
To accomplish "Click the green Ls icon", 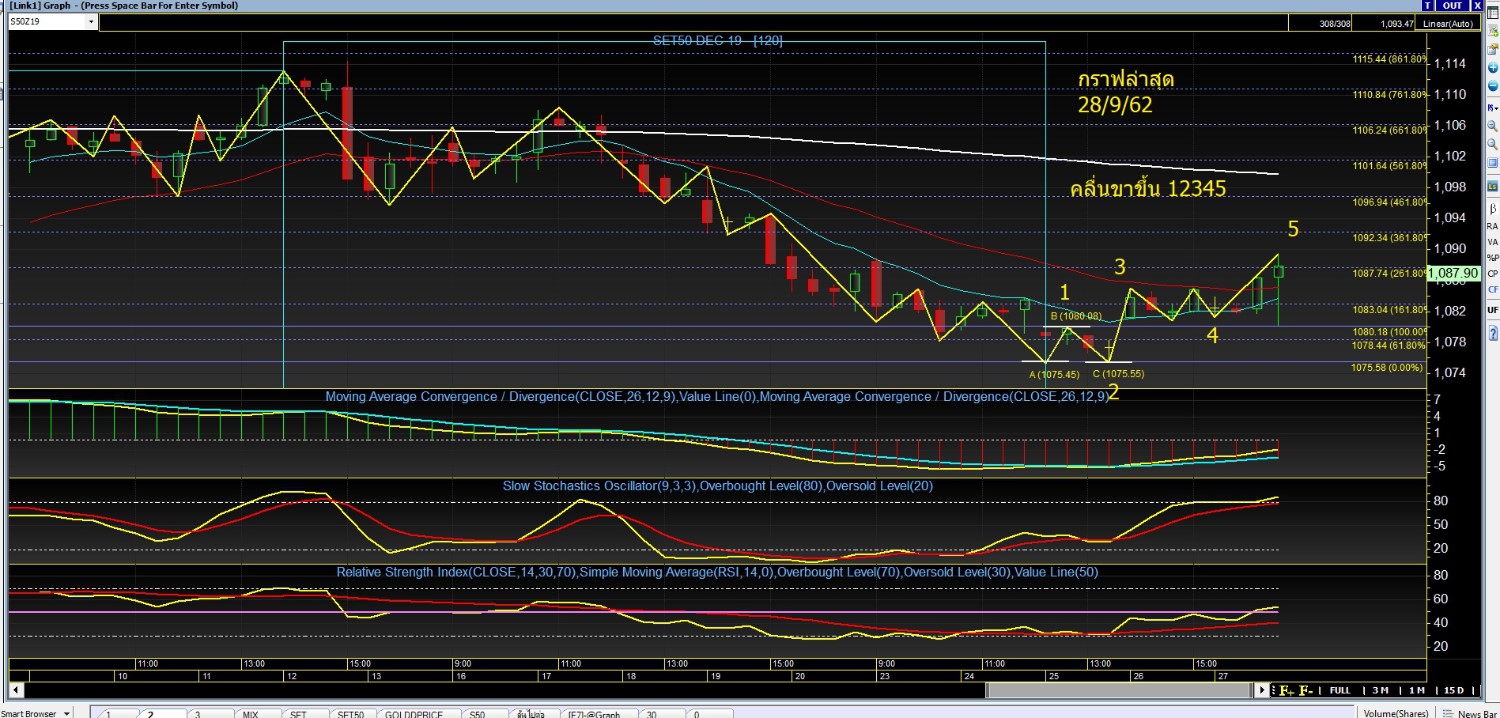I will (x=1493, y=186).
